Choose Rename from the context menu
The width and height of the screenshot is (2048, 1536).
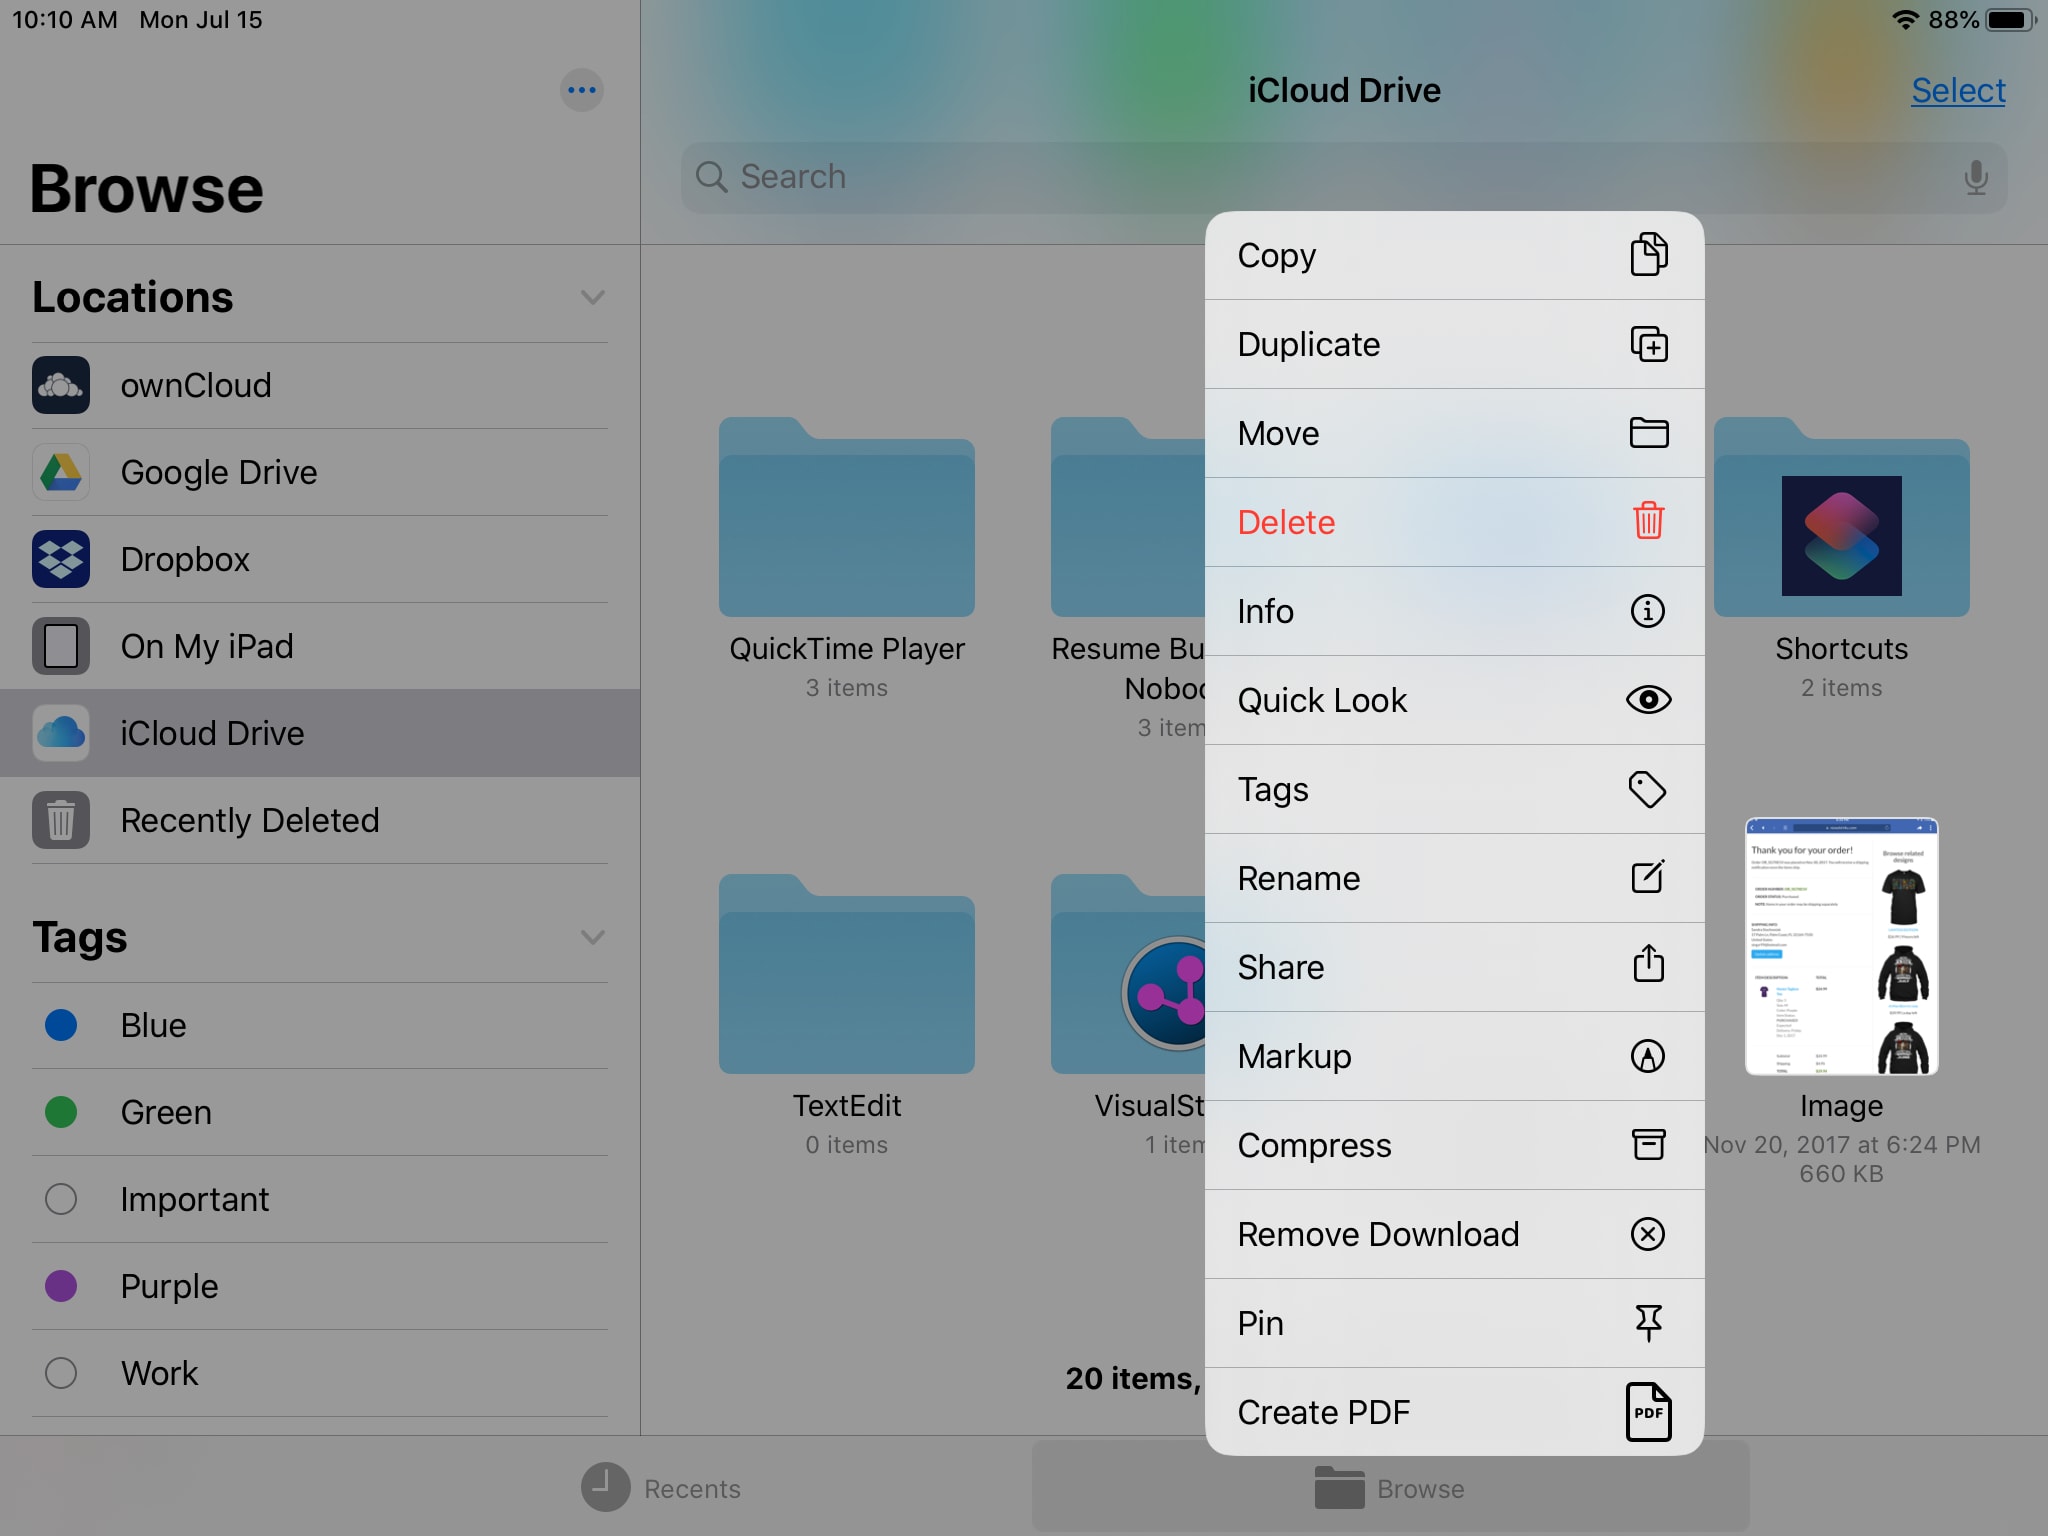click(x=1454, y=878)
